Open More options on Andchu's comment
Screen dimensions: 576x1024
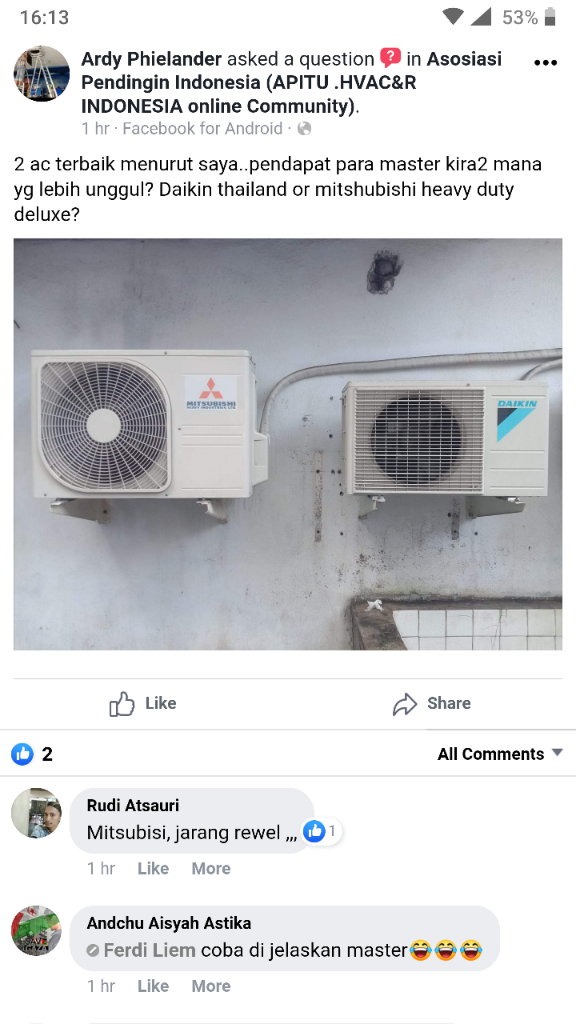211,986
